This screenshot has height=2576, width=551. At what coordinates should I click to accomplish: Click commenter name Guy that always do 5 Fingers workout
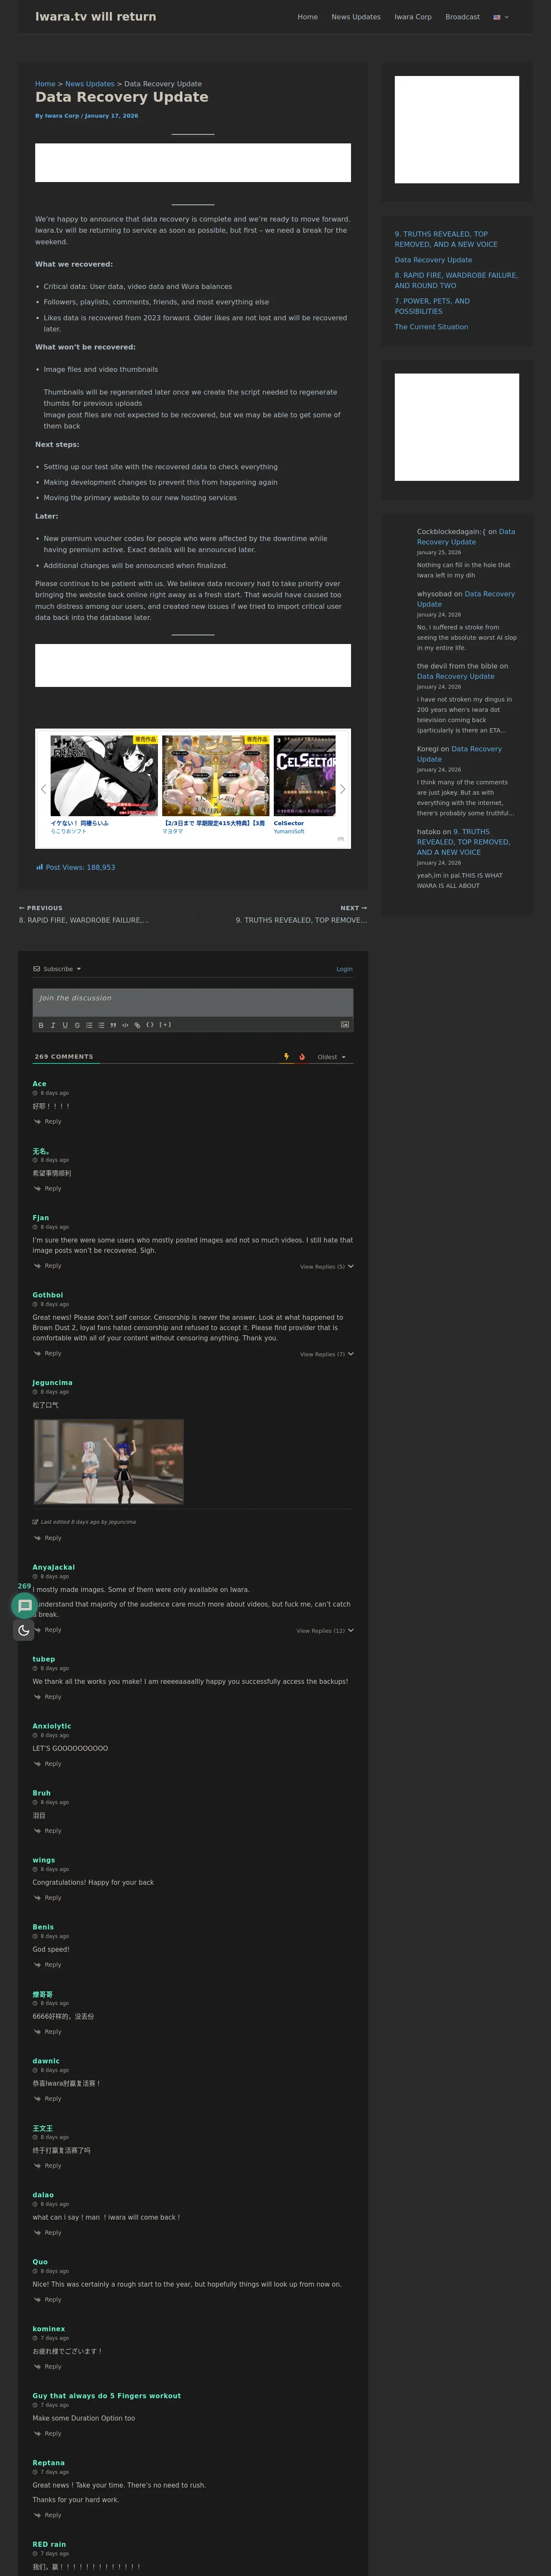coord(107,2396)
